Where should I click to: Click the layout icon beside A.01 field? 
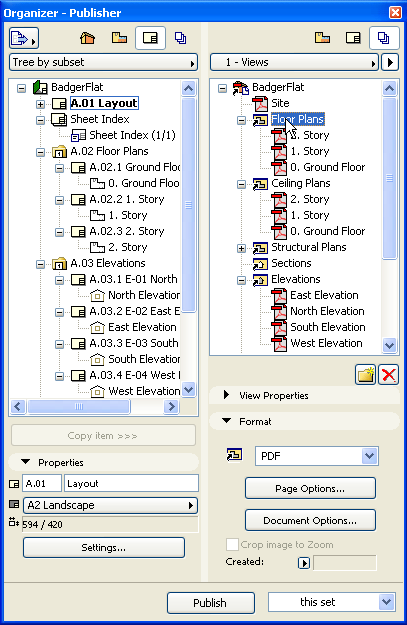(x=14, y=484)
